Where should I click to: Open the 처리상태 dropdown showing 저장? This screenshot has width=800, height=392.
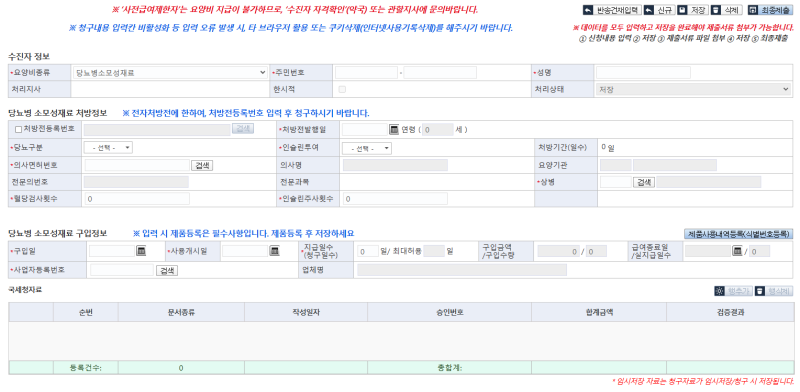point(693,89)
